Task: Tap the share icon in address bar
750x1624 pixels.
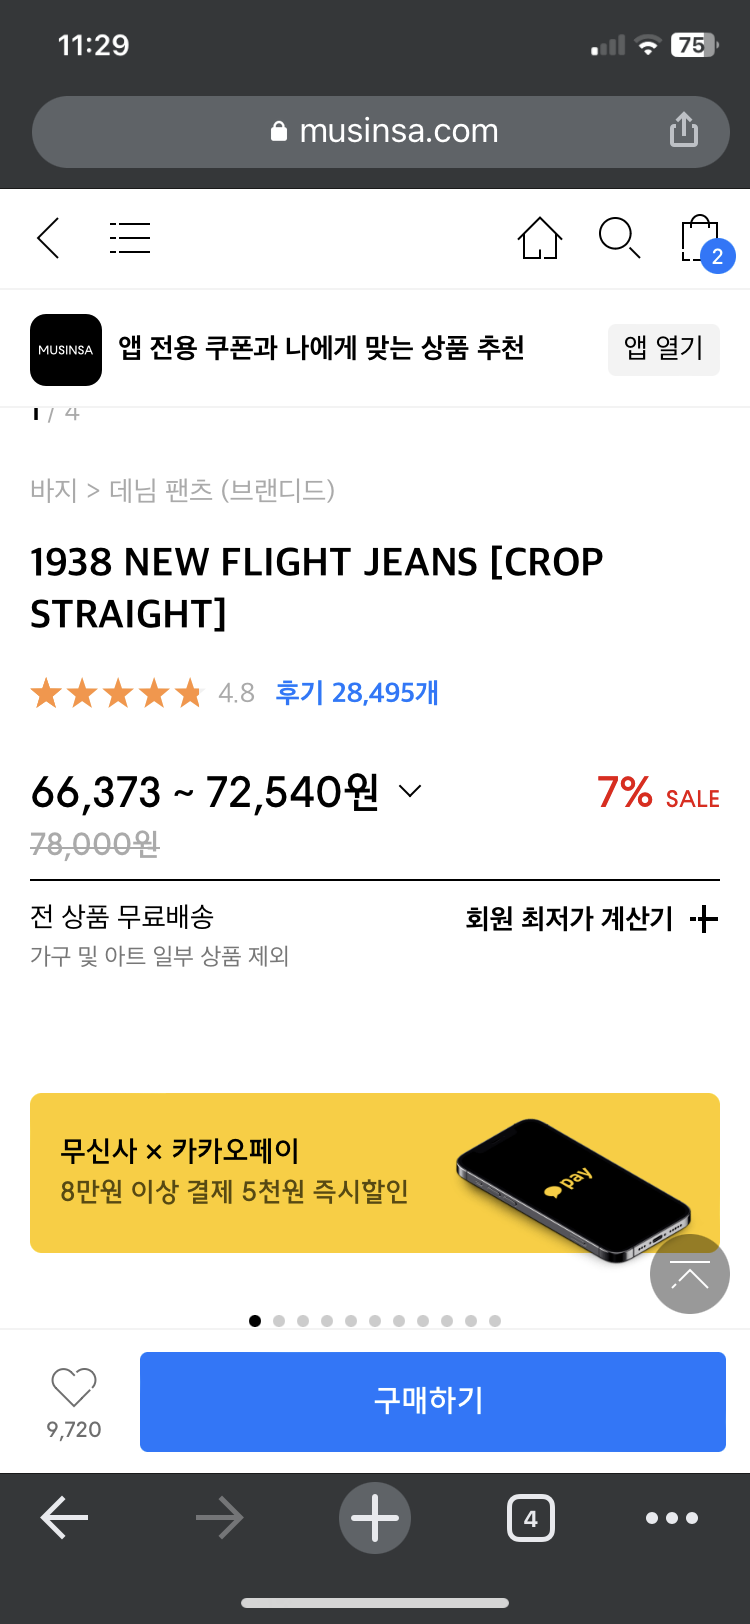Action: coord(684,130)
